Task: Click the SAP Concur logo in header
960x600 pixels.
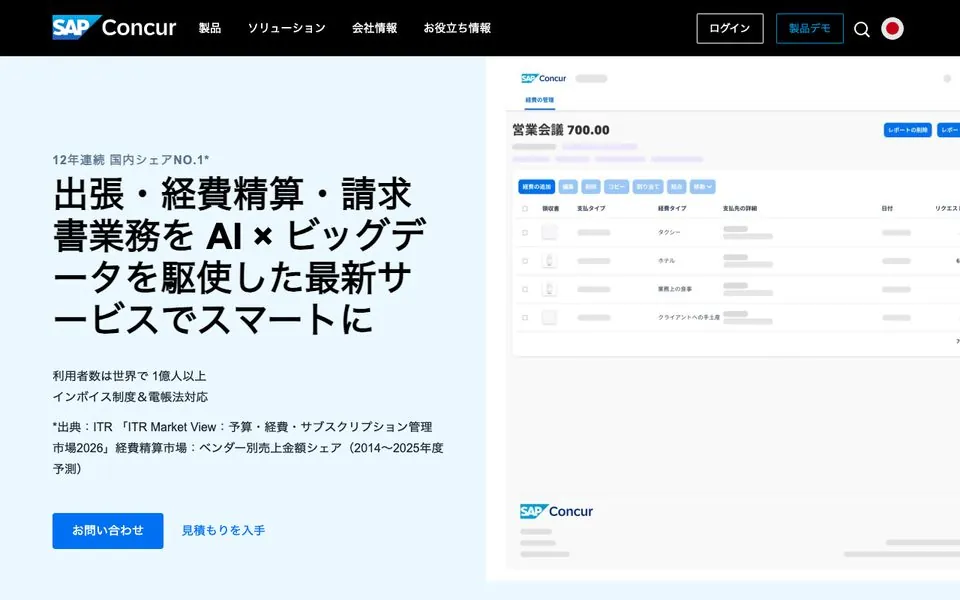Action: 114,28
